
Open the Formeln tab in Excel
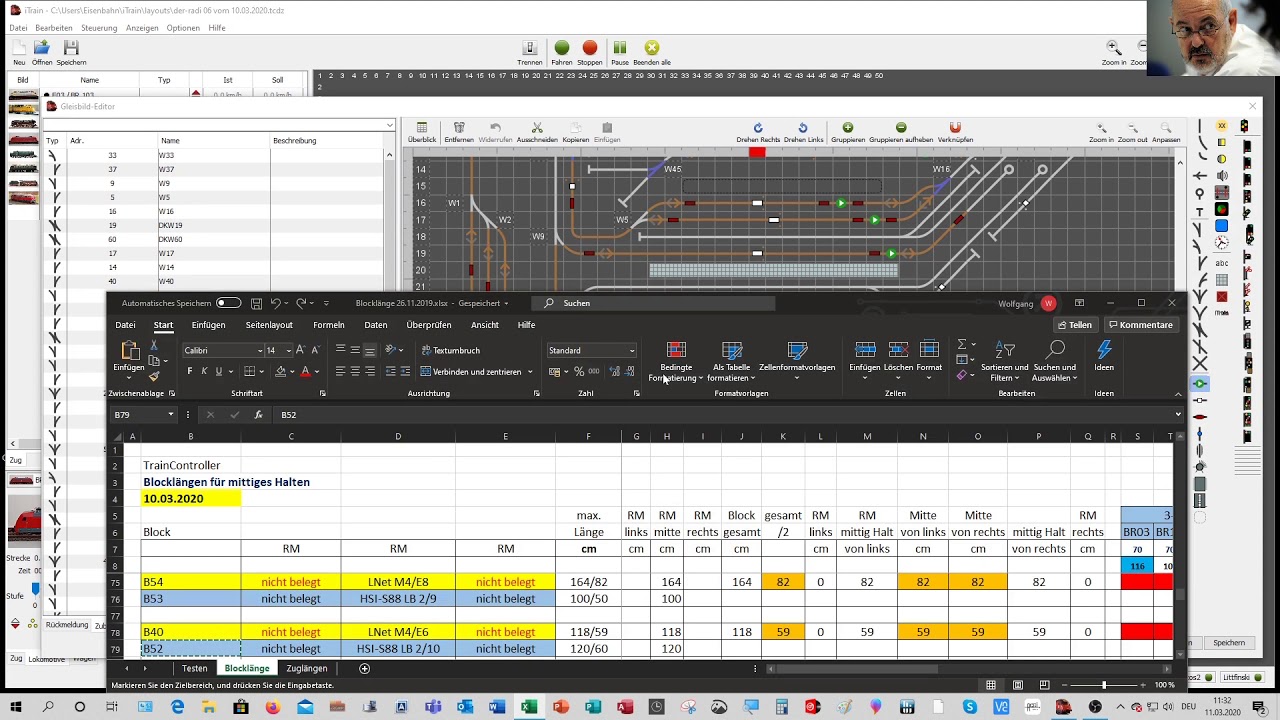[x=329, y=325]
